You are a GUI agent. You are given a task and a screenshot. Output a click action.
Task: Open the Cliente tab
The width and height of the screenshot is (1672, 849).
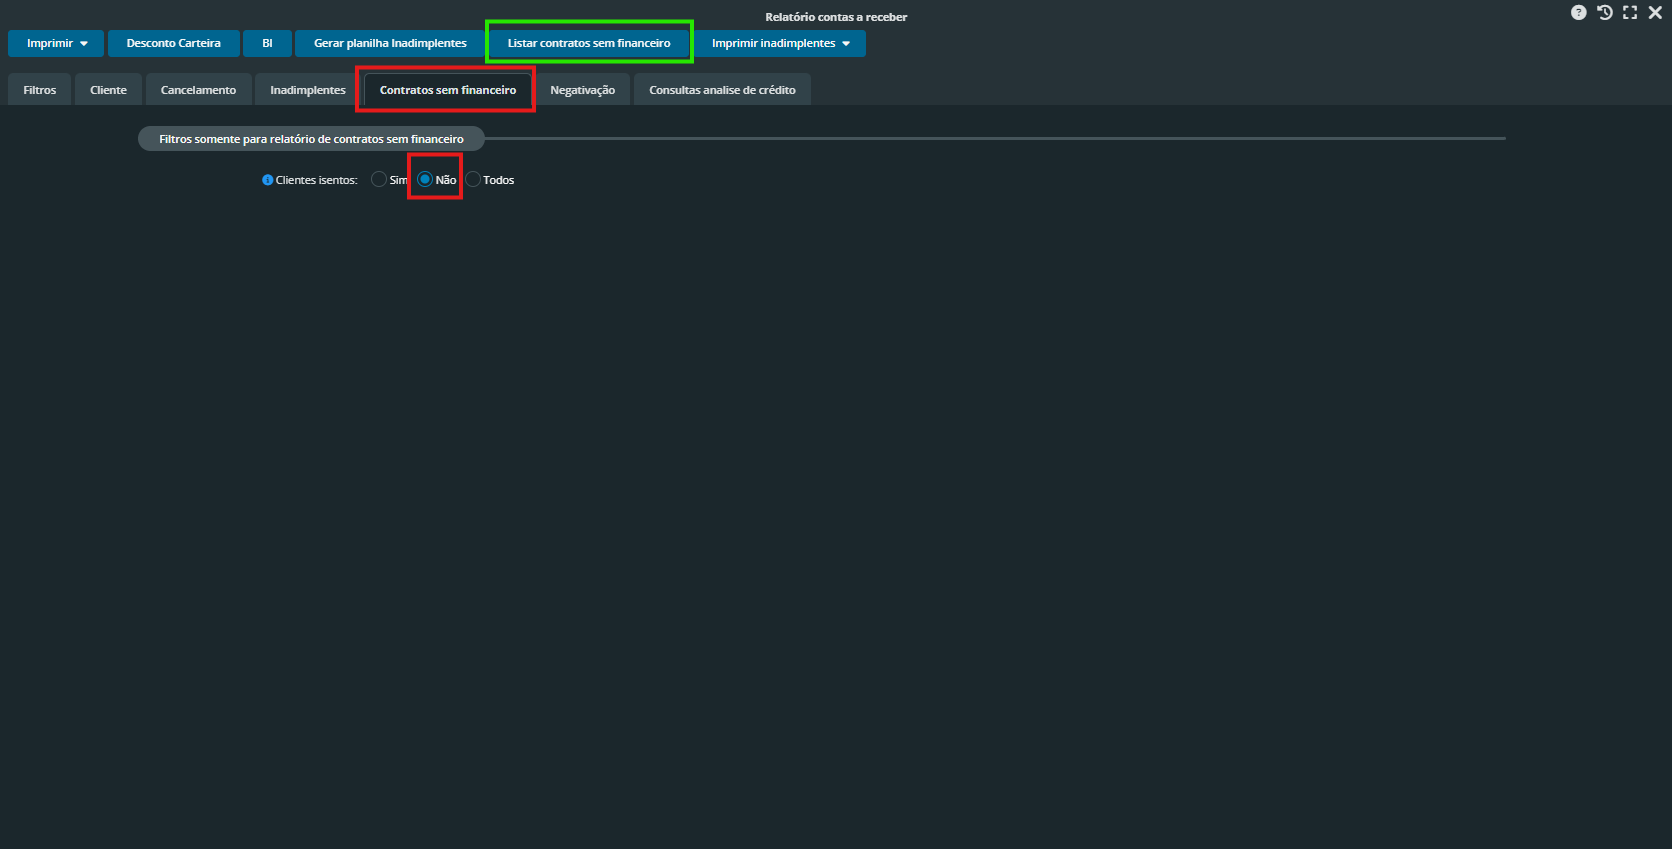[x=108, y=90]
